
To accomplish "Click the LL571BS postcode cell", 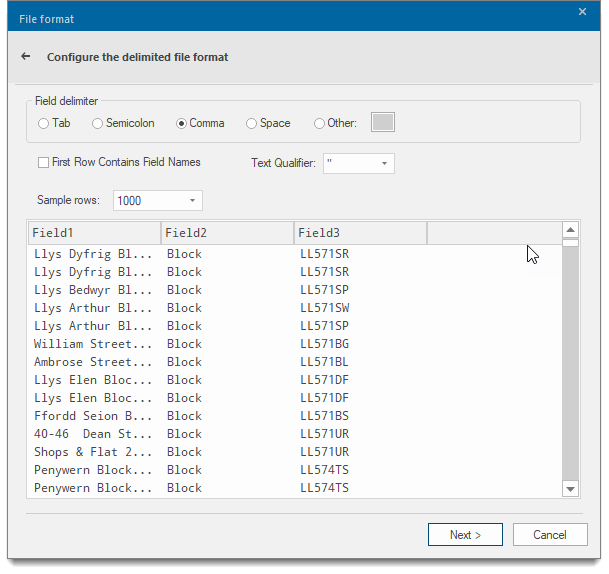I will click(x=324, y=416).
